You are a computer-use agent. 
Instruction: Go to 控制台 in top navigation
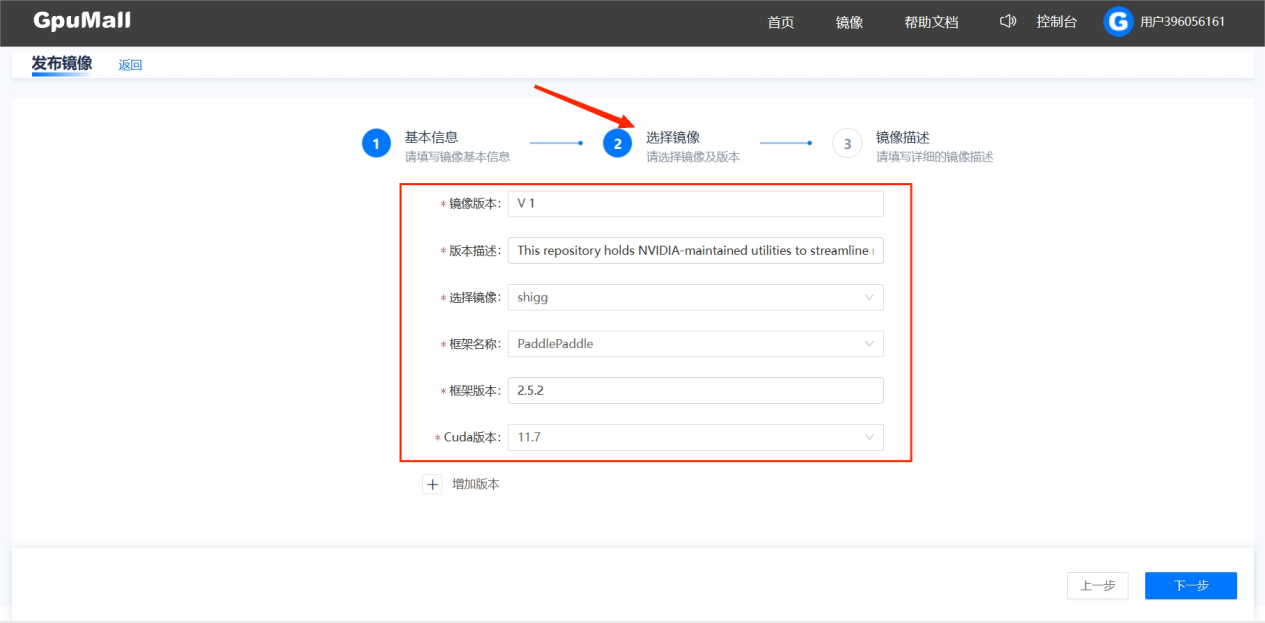(x=1057, y=22)
